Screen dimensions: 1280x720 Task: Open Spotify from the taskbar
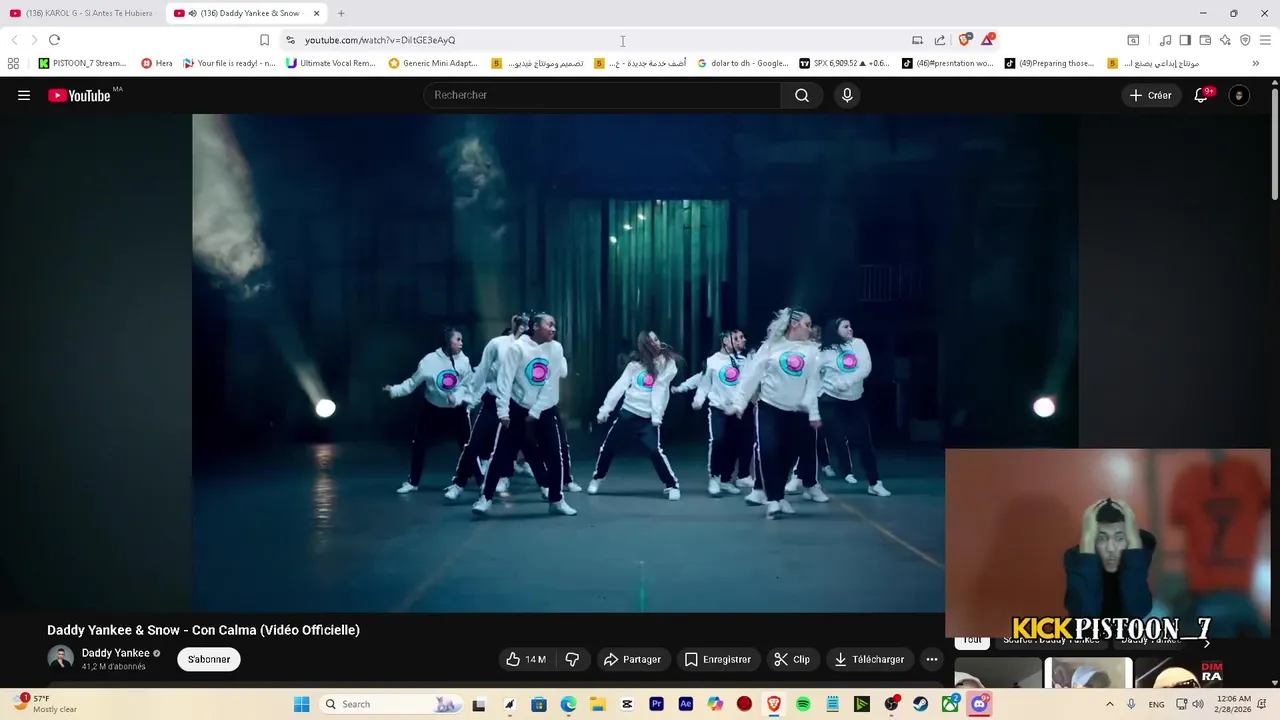coord(803,704)
